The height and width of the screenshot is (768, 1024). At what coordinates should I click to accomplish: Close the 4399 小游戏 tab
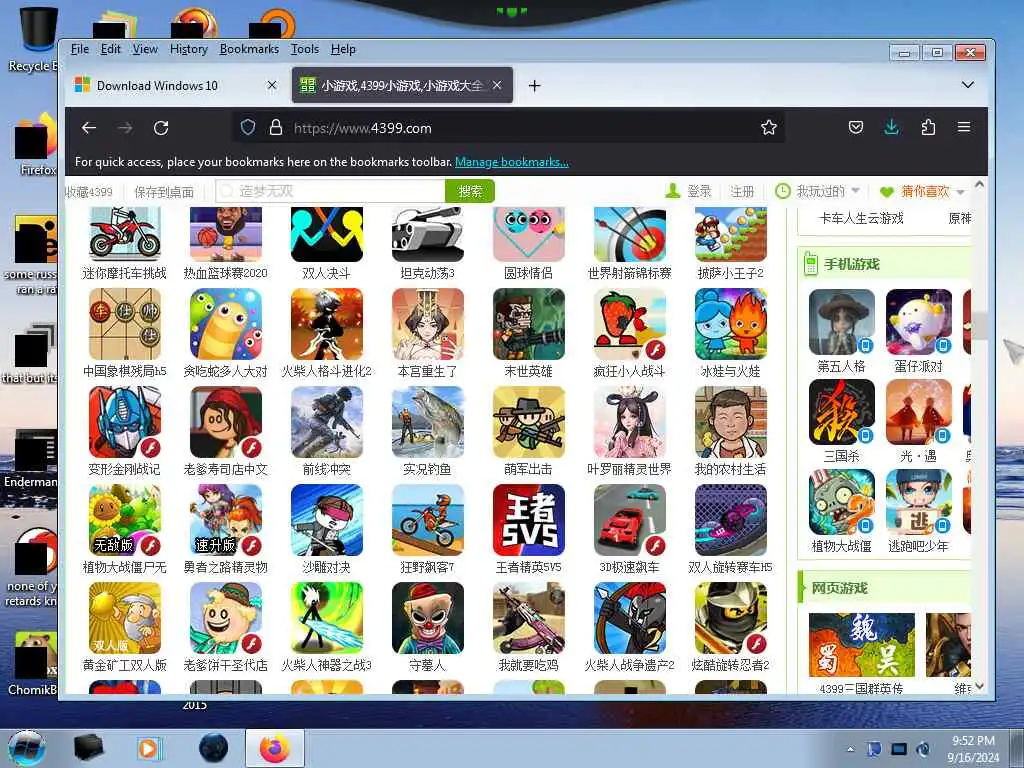click(497, 86)
